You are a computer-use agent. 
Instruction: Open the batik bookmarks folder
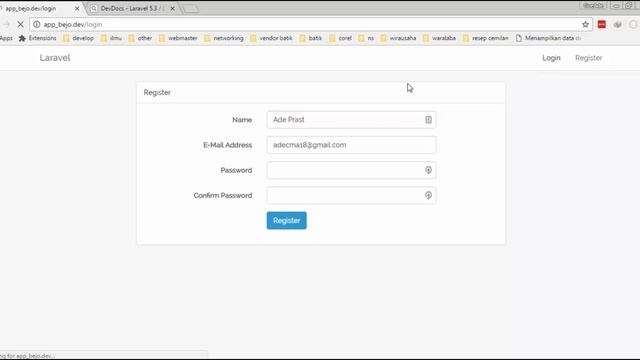tap(311, 38)
